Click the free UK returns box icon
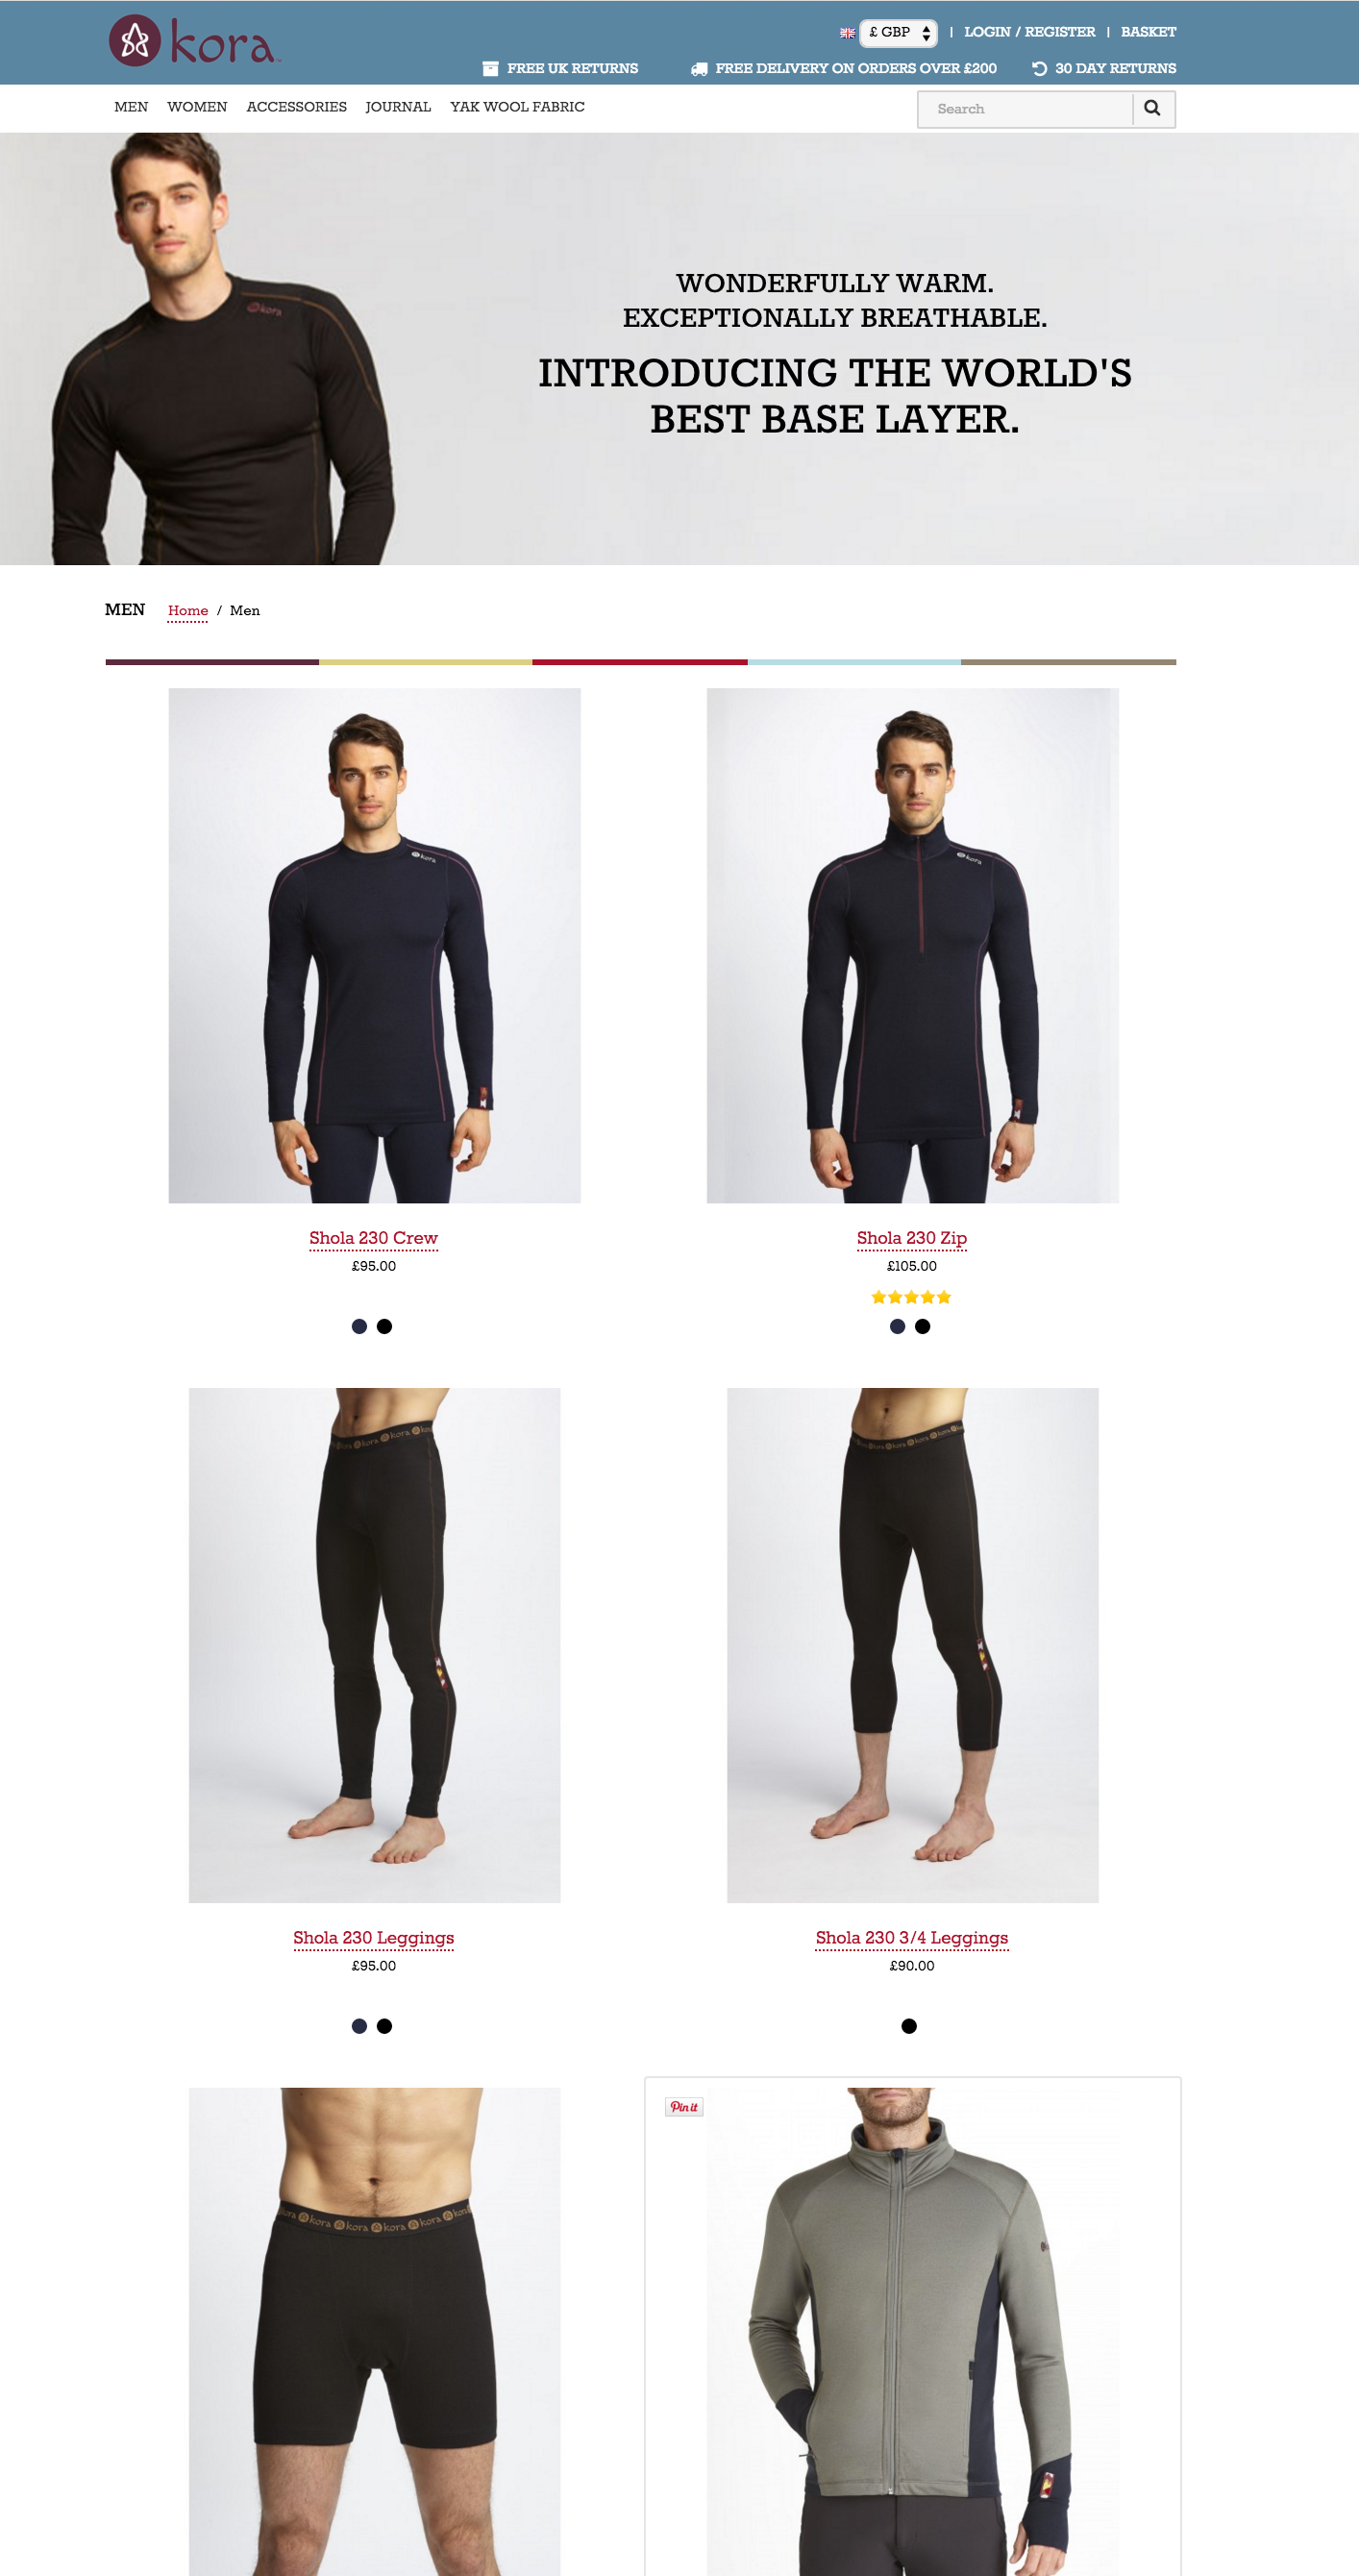 click(490, 68)
